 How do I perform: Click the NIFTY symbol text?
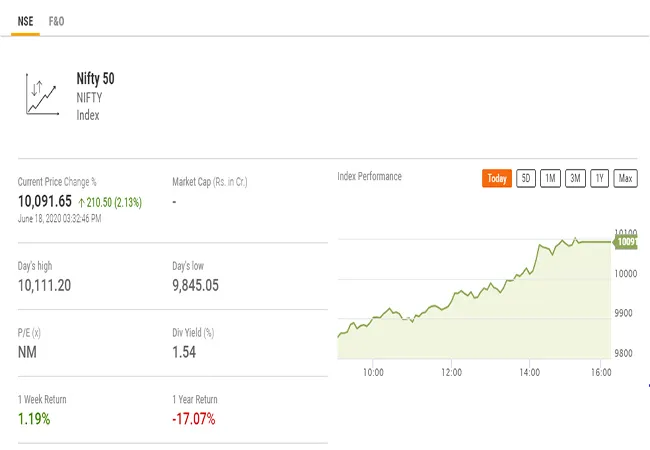pyautogui.click(x=89, y=98)
